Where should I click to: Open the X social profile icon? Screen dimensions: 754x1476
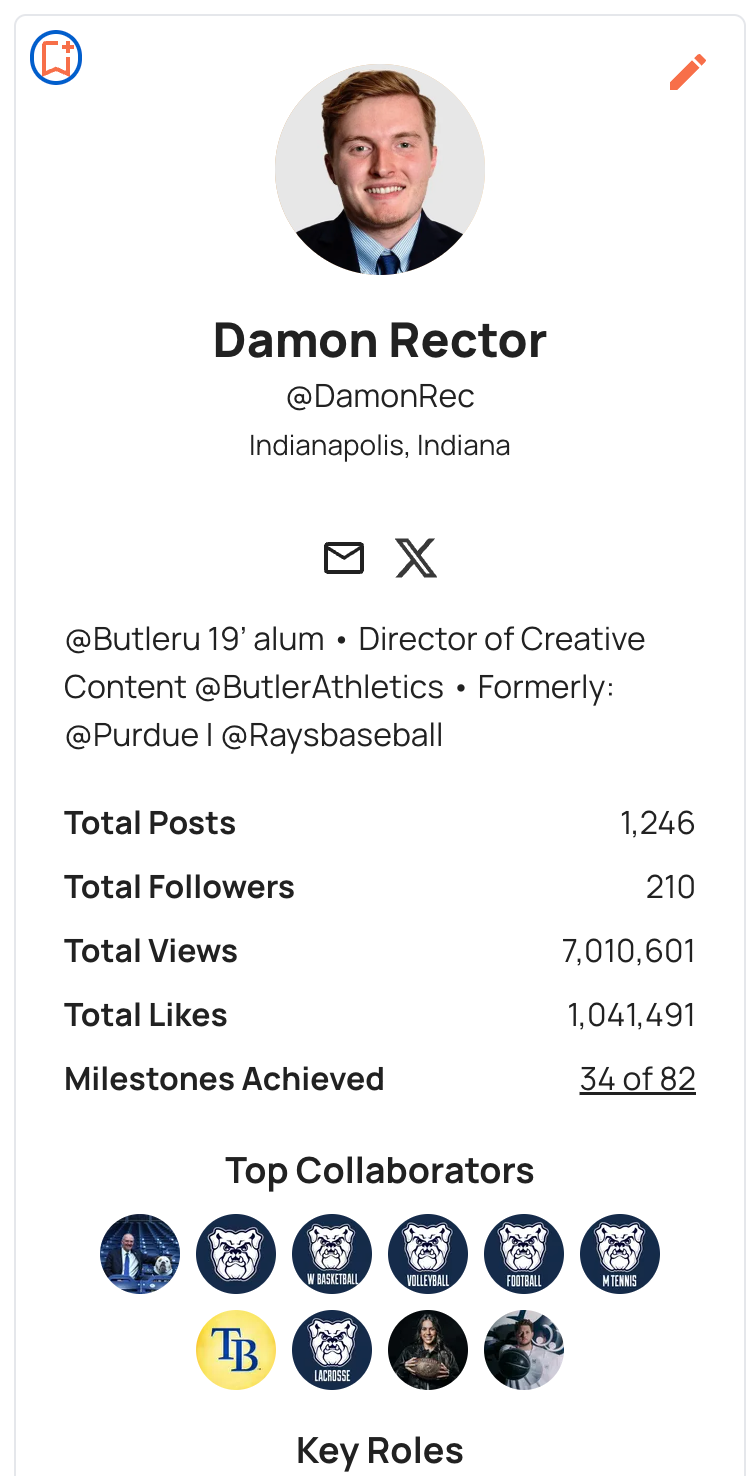click(416, 558)
